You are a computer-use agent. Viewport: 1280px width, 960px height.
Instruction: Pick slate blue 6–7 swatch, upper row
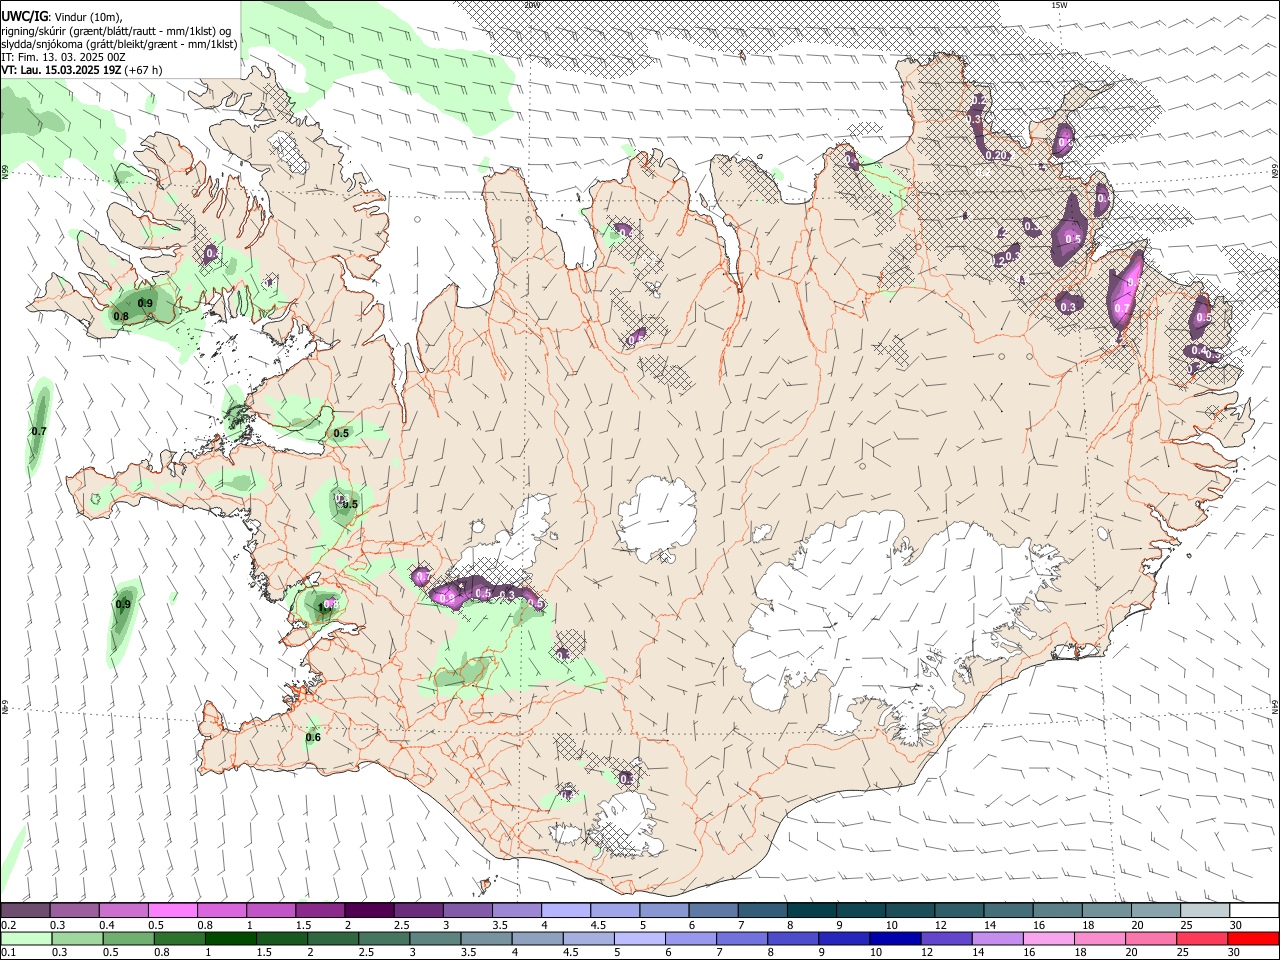[x=714, y=911]
